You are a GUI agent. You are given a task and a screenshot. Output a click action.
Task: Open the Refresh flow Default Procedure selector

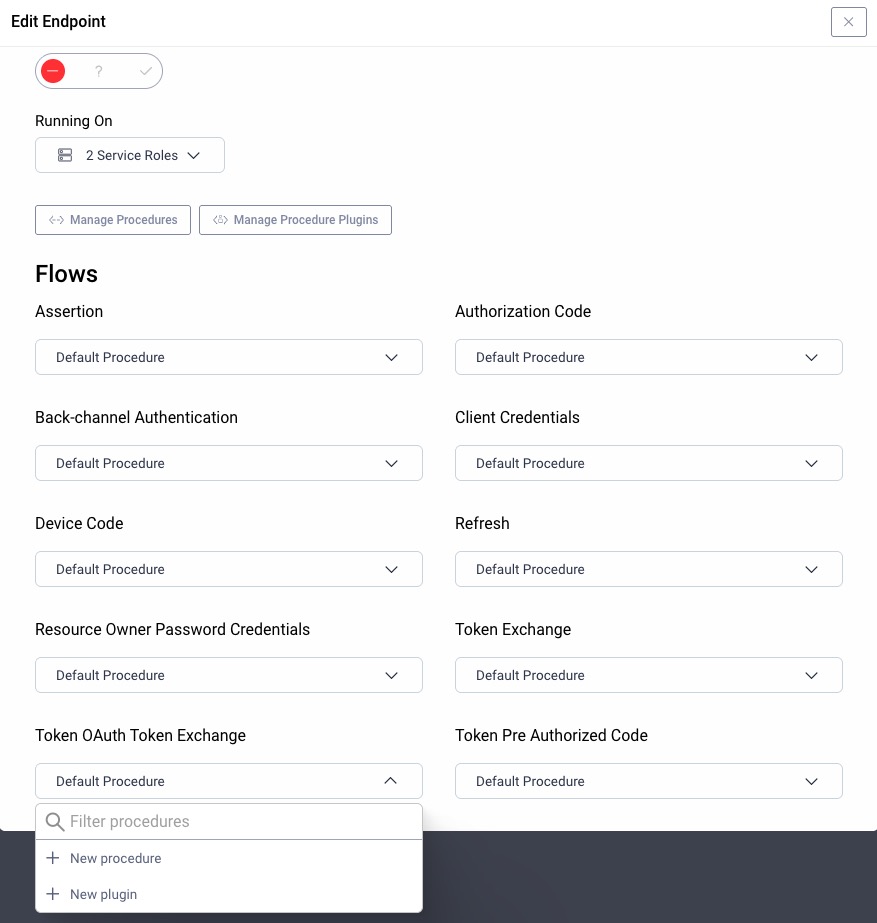[649, 569]
